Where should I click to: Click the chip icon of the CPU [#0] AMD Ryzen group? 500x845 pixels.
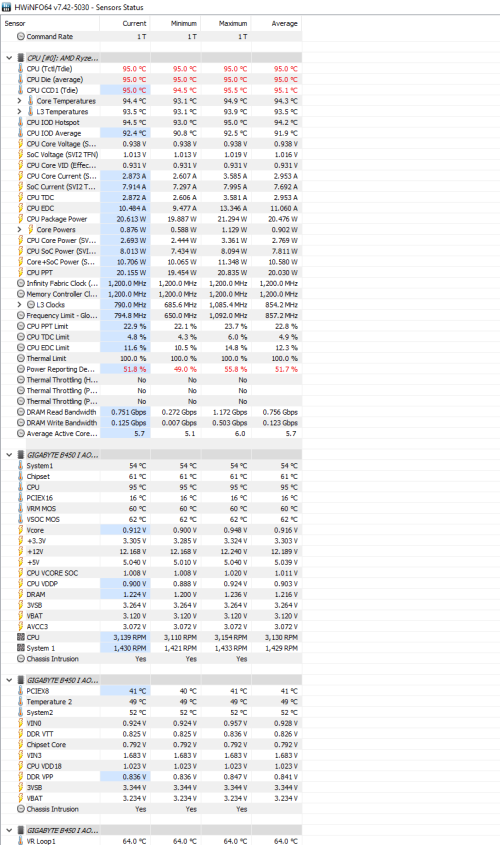coord(20,58)
